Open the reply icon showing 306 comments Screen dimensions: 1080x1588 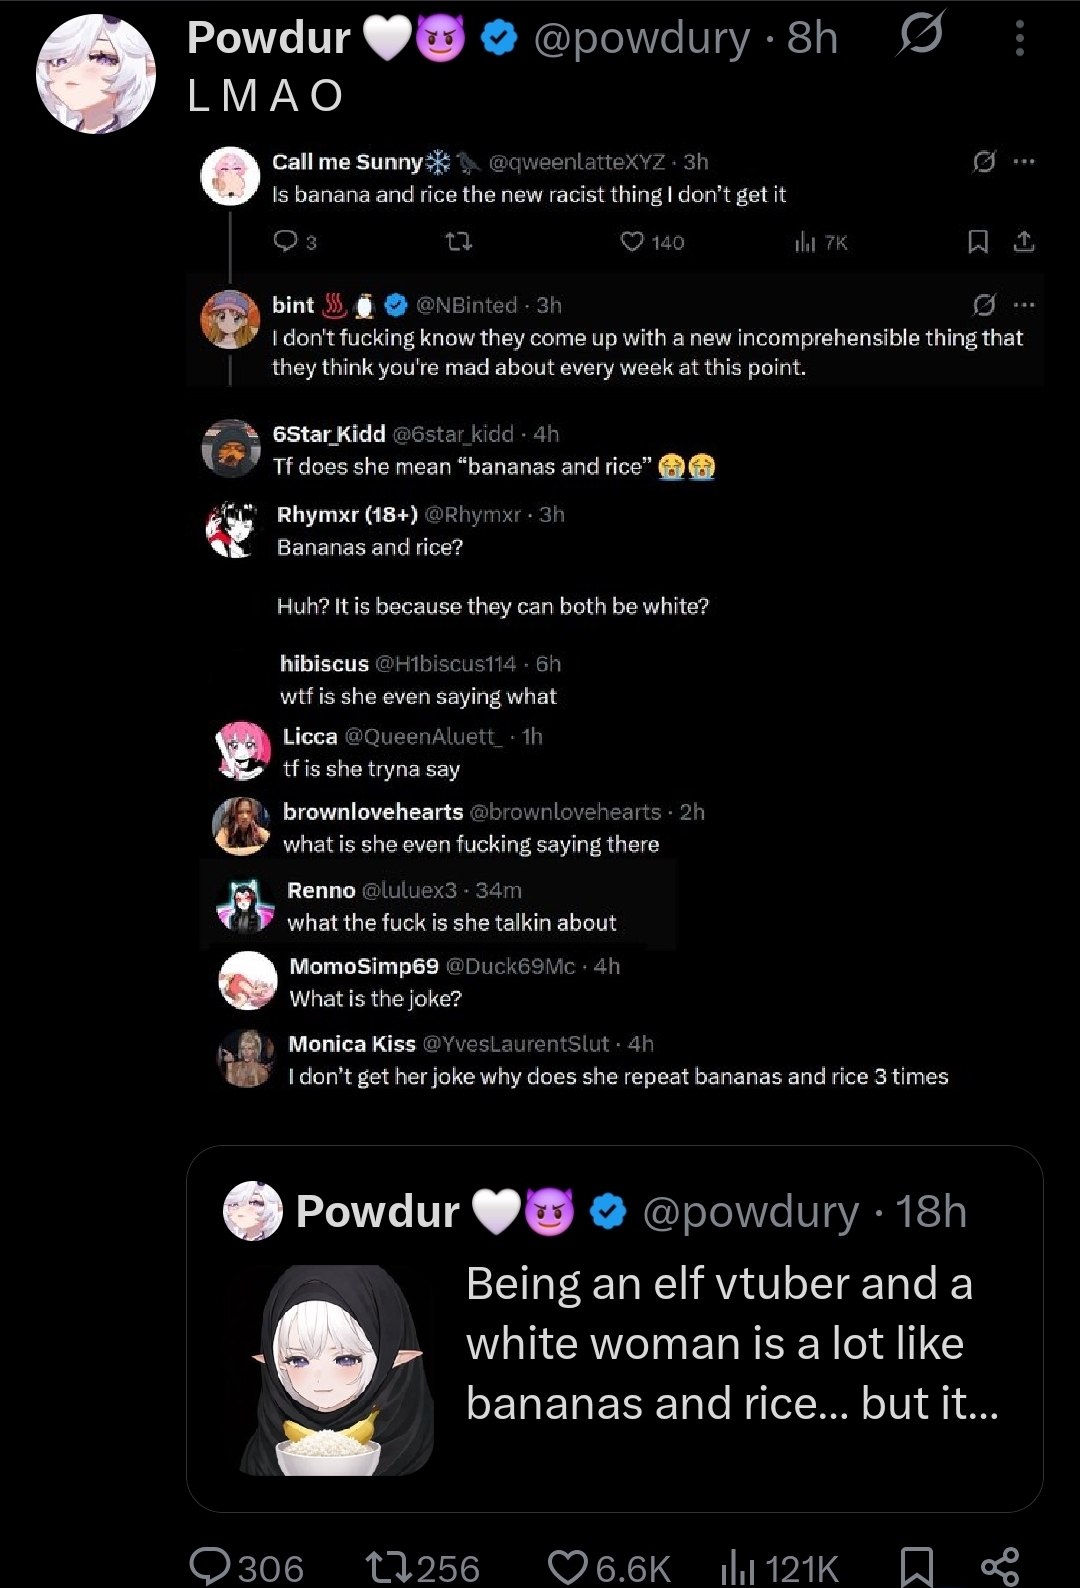point(247,1567)
